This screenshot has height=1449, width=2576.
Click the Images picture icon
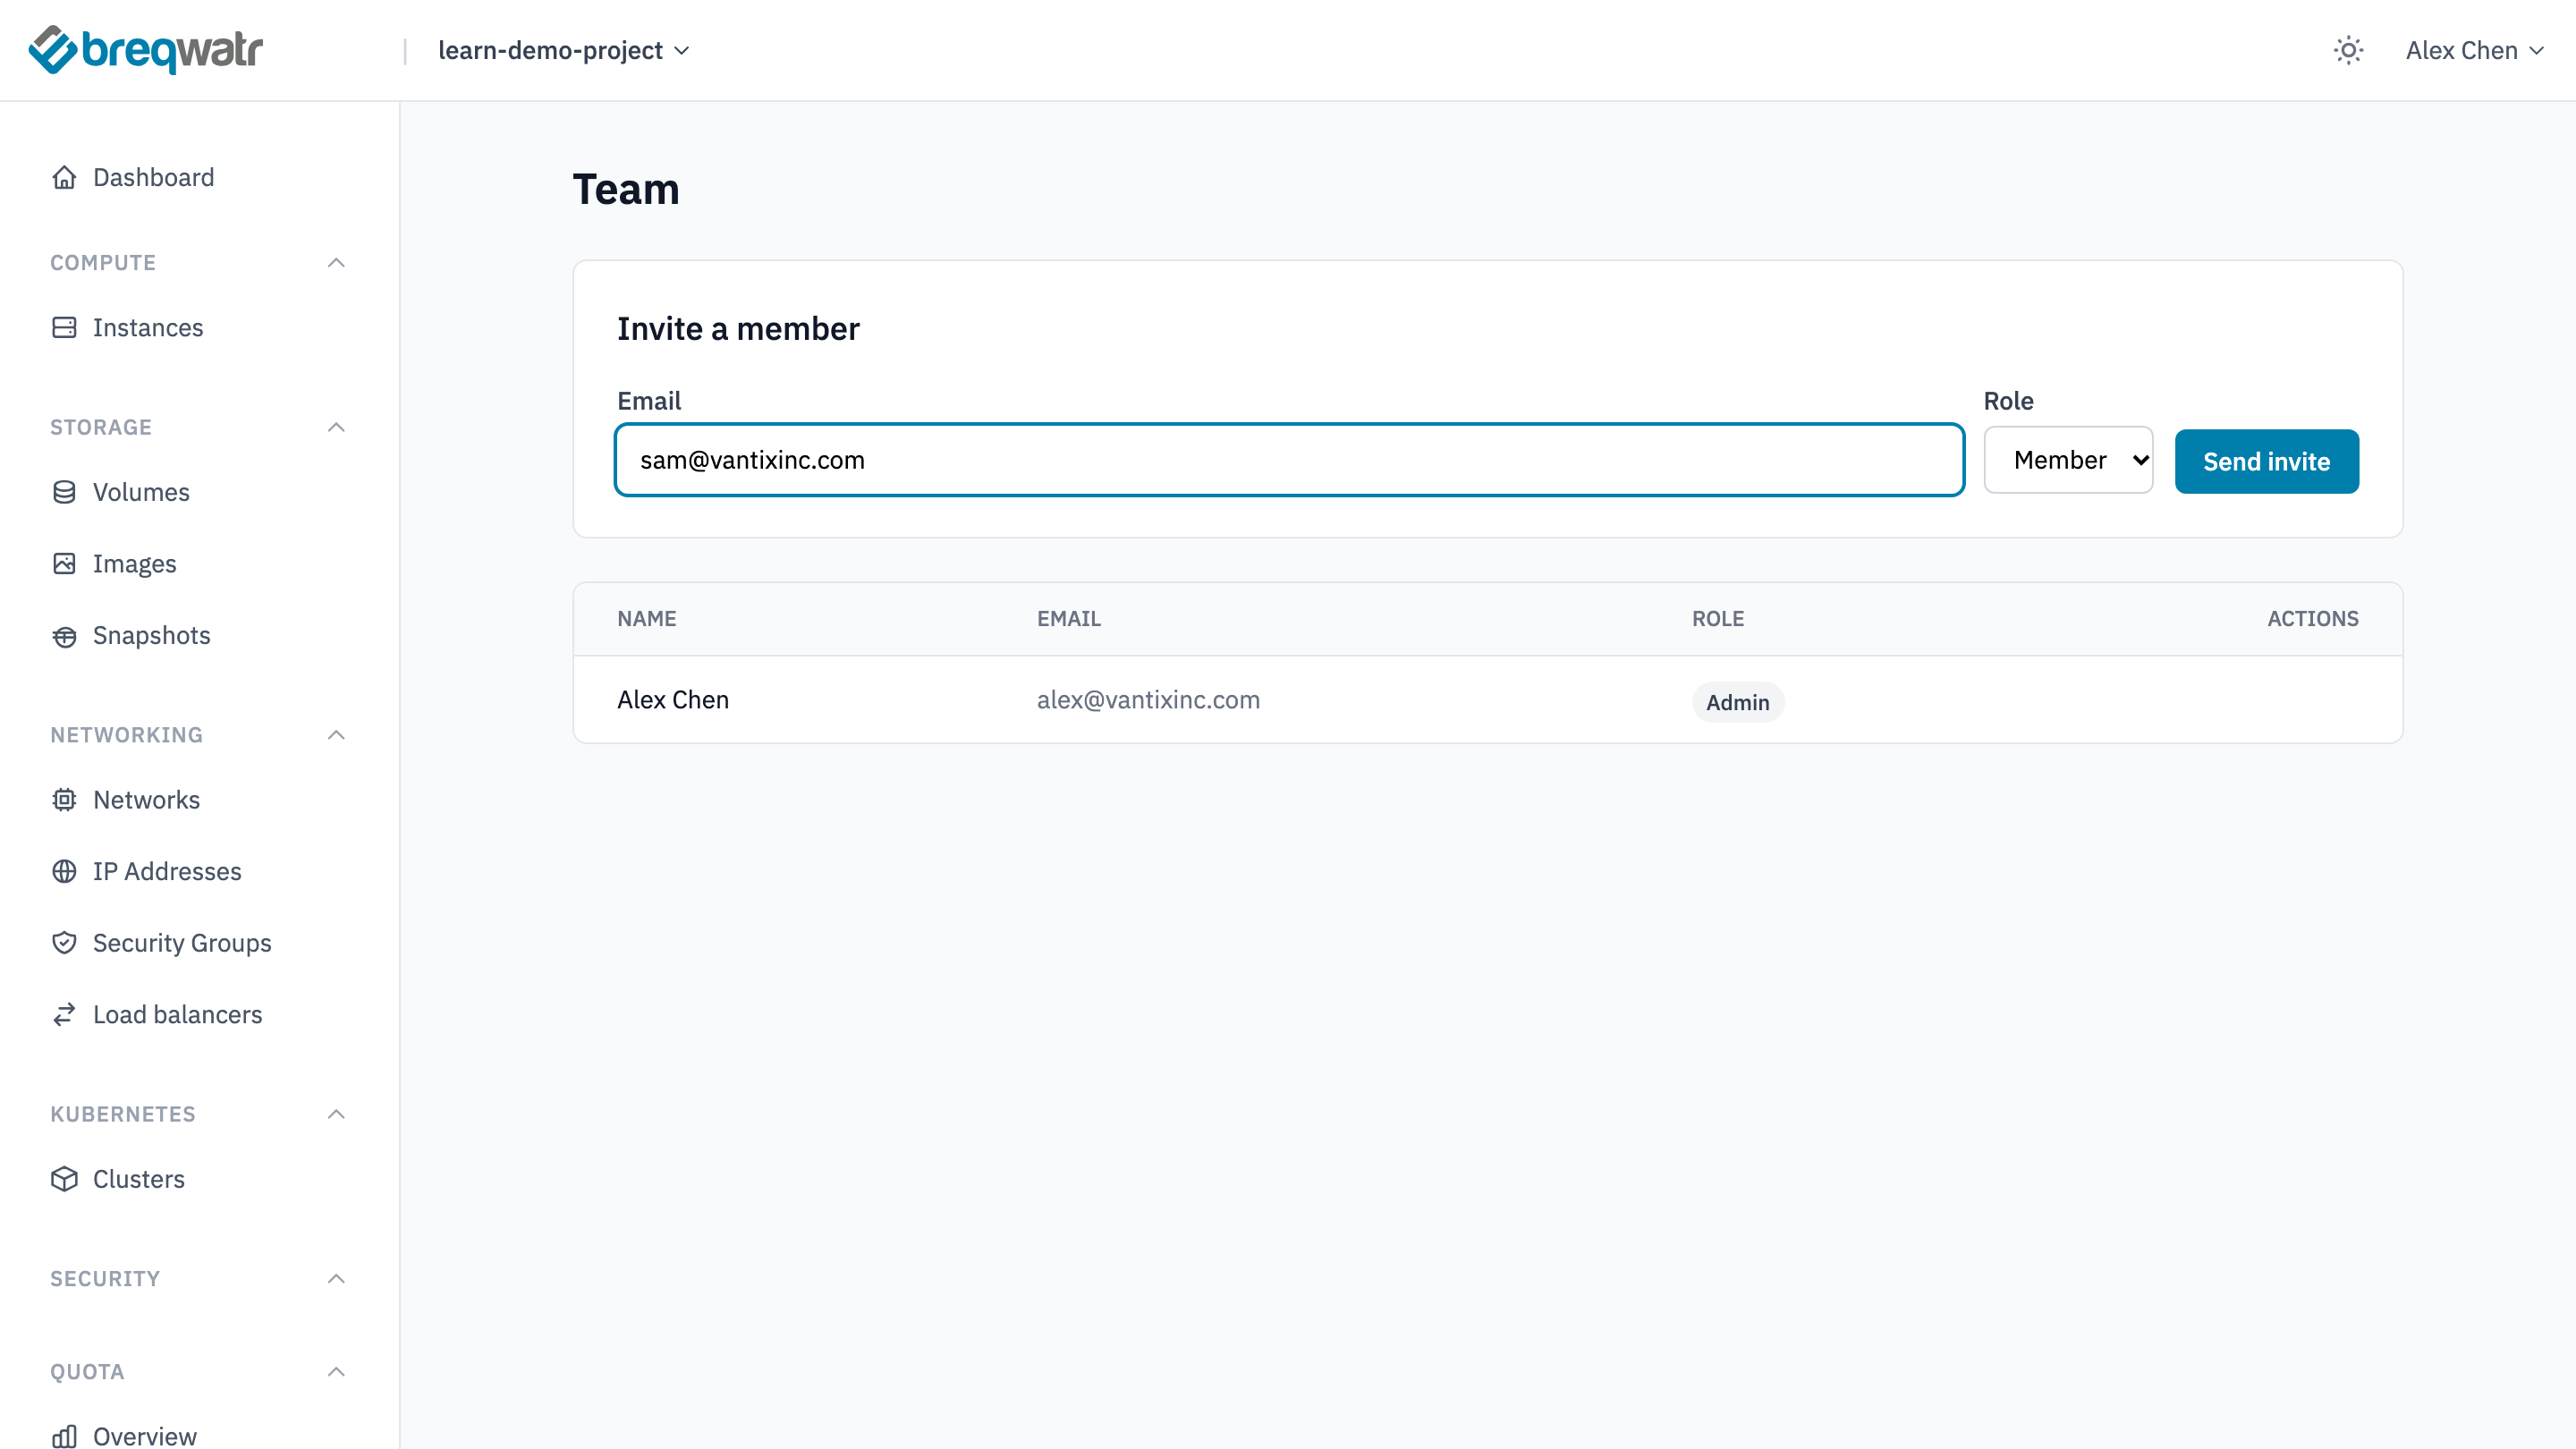click(x=64, y=564)
